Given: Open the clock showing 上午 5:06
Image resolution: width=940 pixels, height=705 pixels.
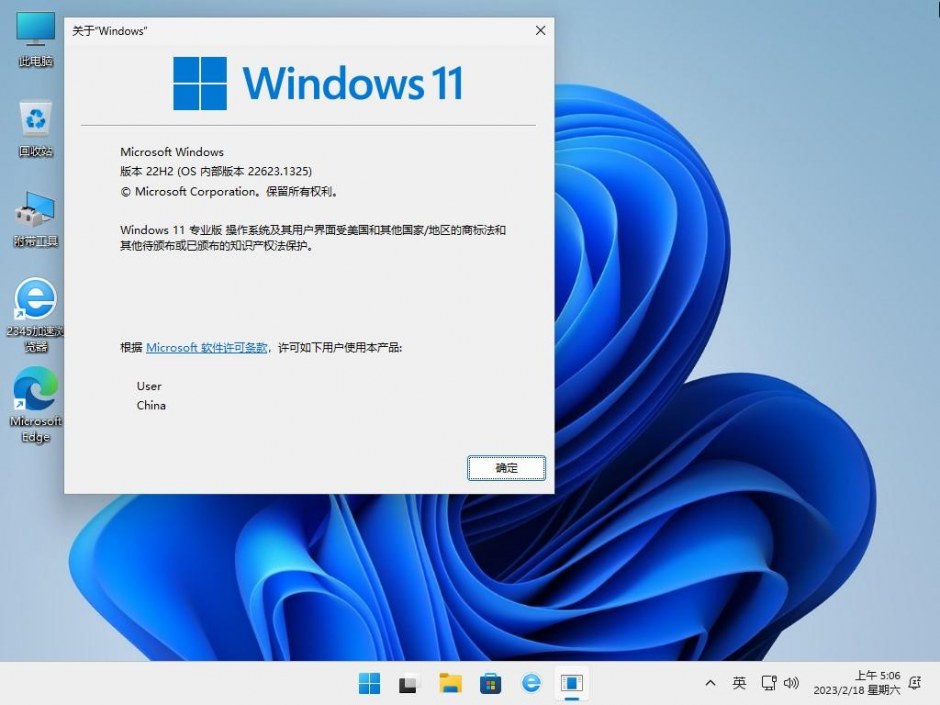Looking at the screenshot, I should 857,683.
